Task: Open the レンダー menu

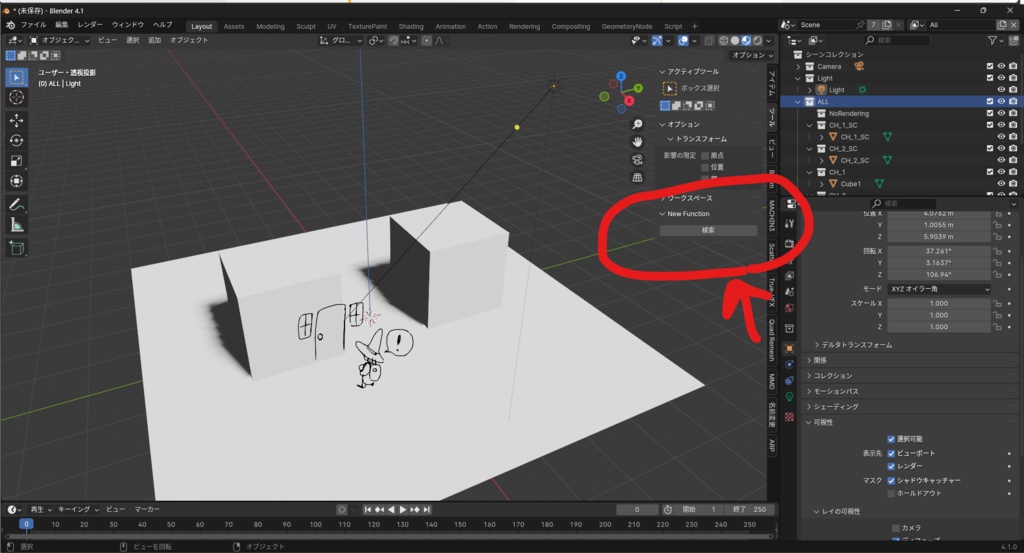Action: tap(90, 25)
